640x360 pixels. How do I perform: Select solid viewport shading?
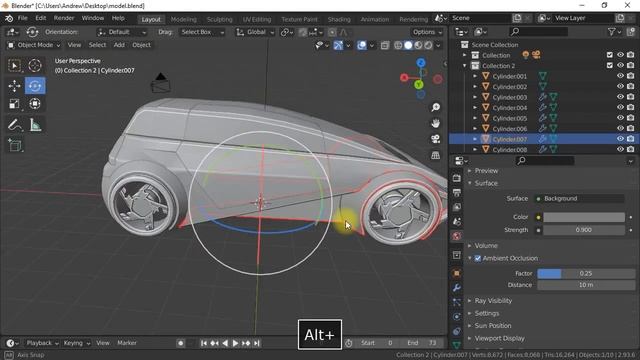pos(408,45)
